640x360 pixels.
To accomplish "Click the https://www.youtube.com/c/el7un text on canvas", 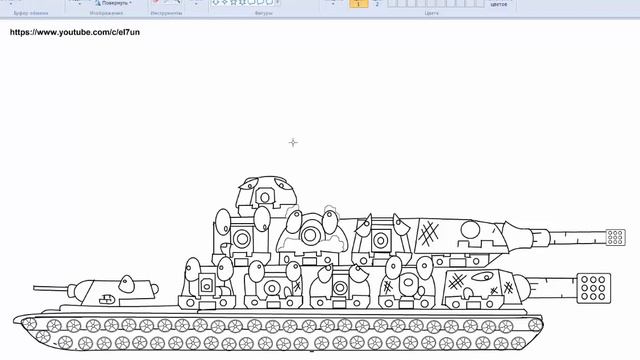I will tap(75, 32).
